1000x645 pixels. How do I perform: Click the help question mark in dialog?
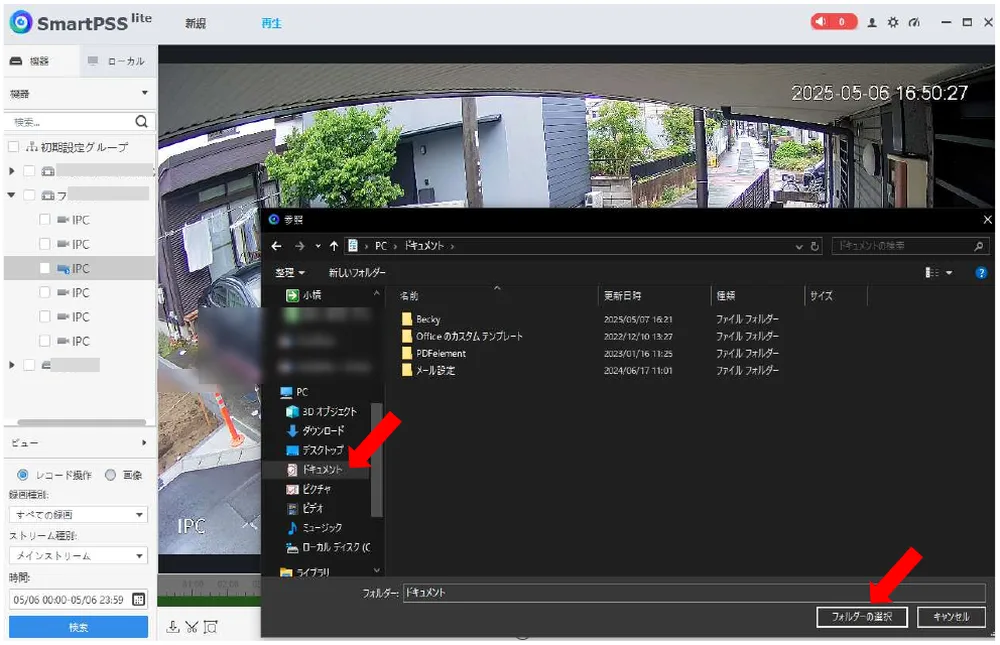981,272
